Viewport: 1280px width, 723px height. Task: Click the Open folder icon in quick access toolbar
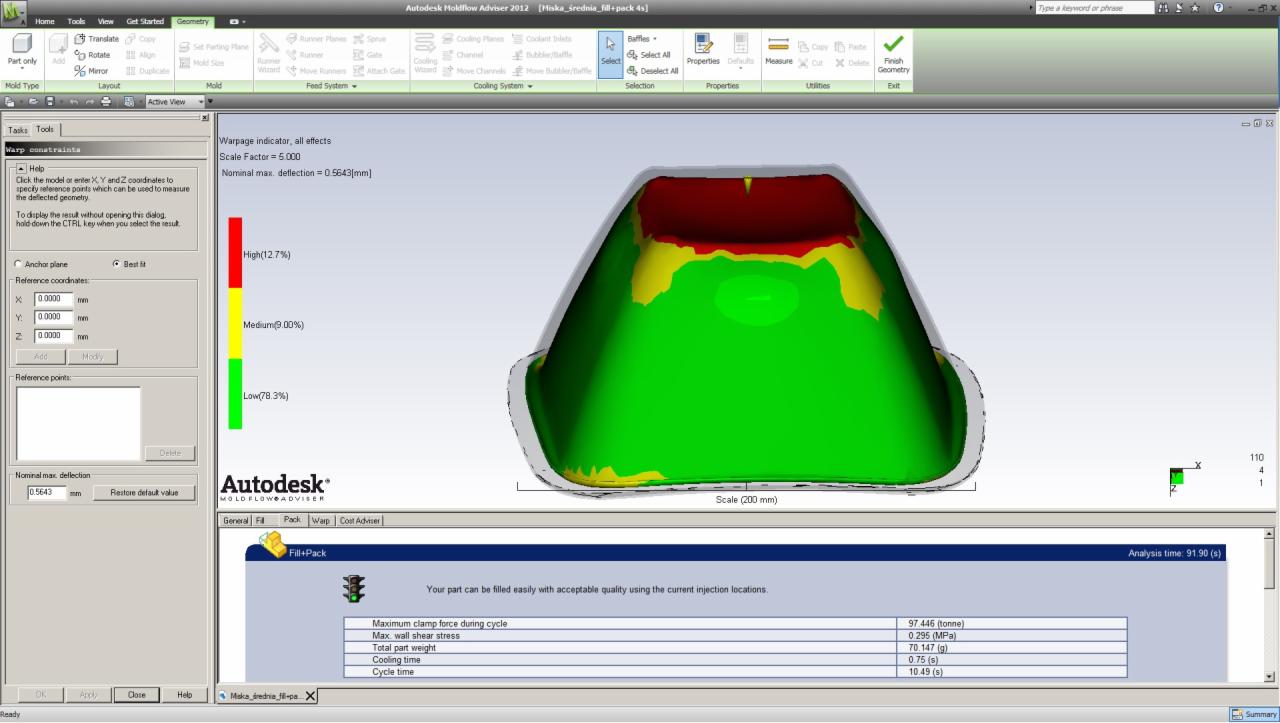tap(33, 102)
